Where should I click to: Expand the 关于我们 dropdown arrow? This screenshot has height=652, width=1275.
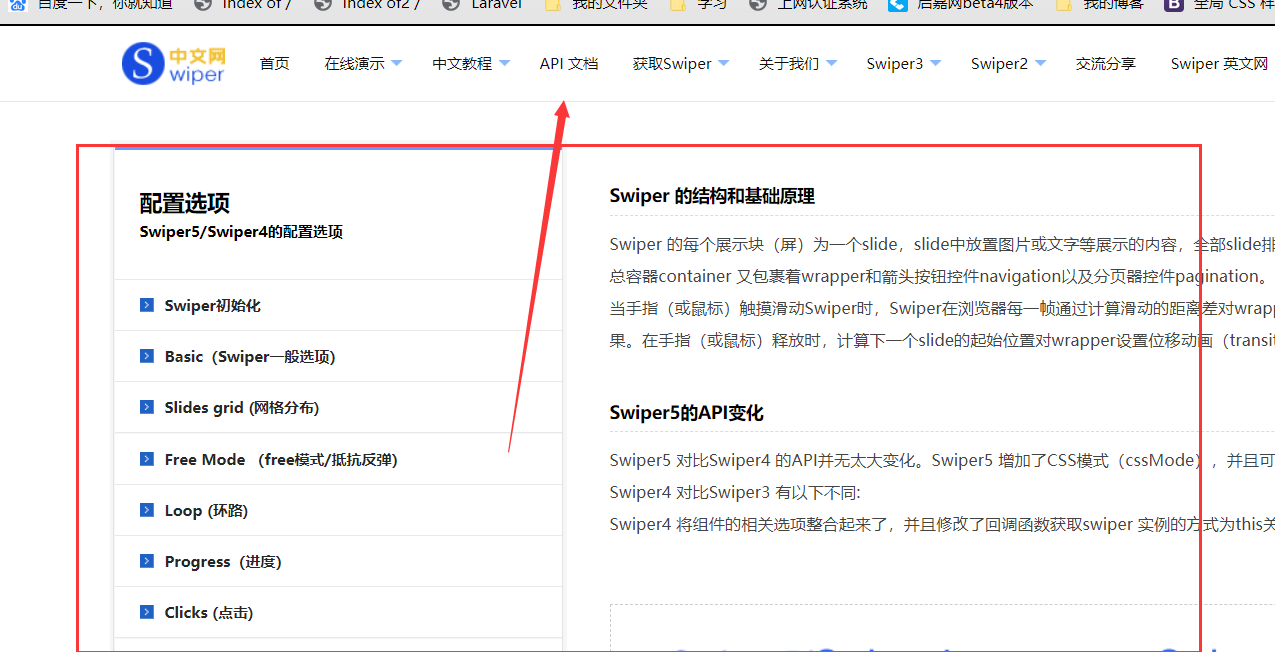831,63
